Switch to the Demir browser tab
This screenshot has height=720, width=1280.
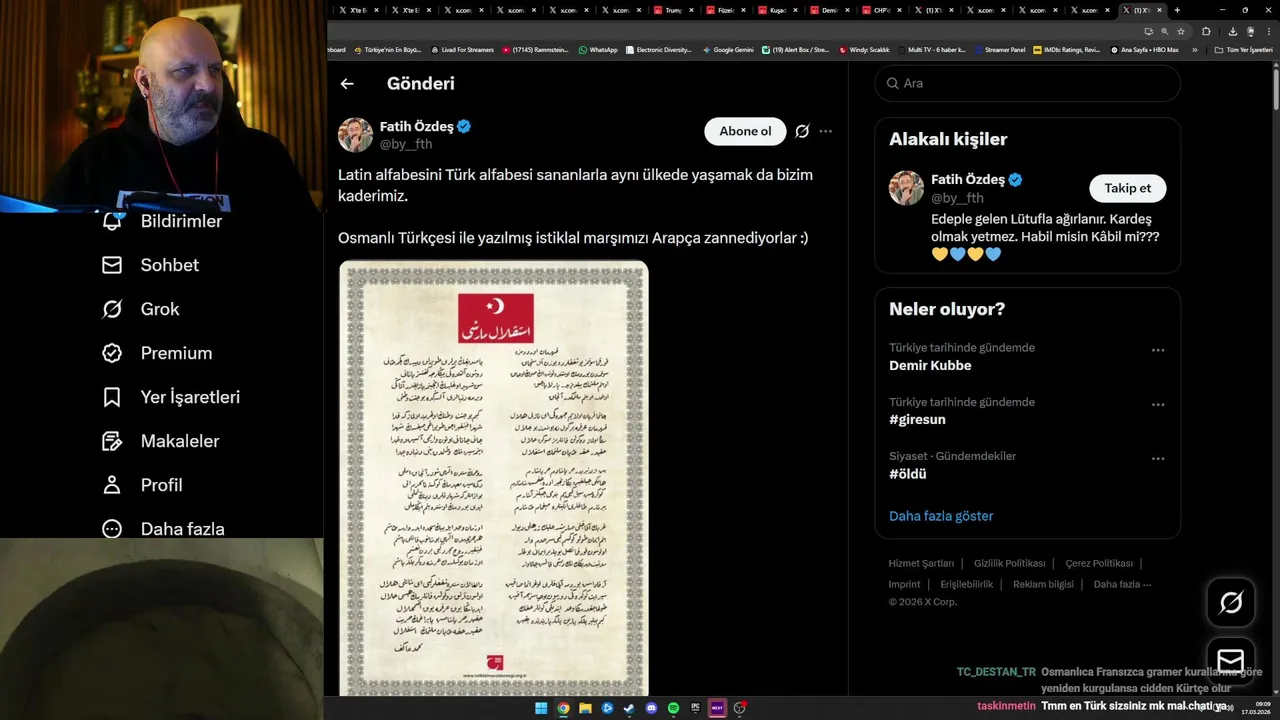click(x=828, y=10)
